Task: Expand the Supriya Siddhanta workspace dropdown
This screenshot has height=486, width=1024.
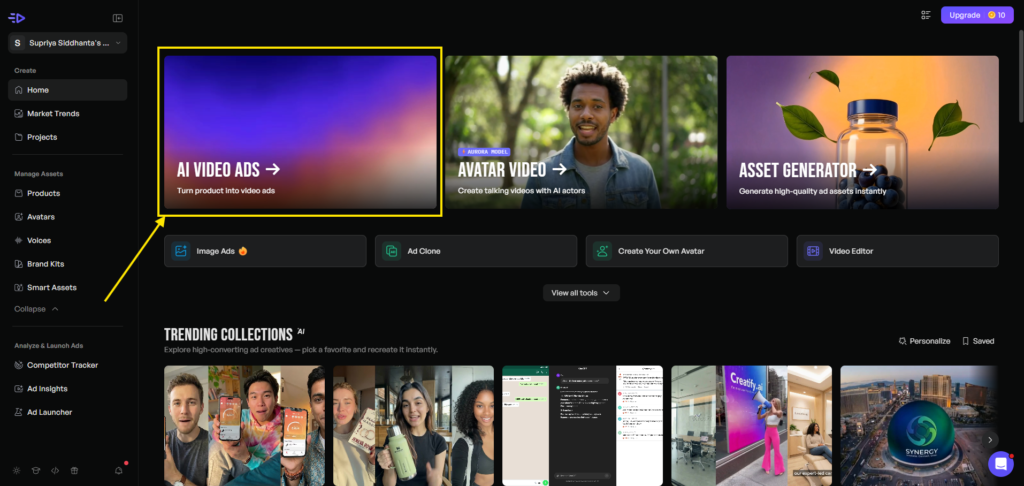Action: point(68,43)
